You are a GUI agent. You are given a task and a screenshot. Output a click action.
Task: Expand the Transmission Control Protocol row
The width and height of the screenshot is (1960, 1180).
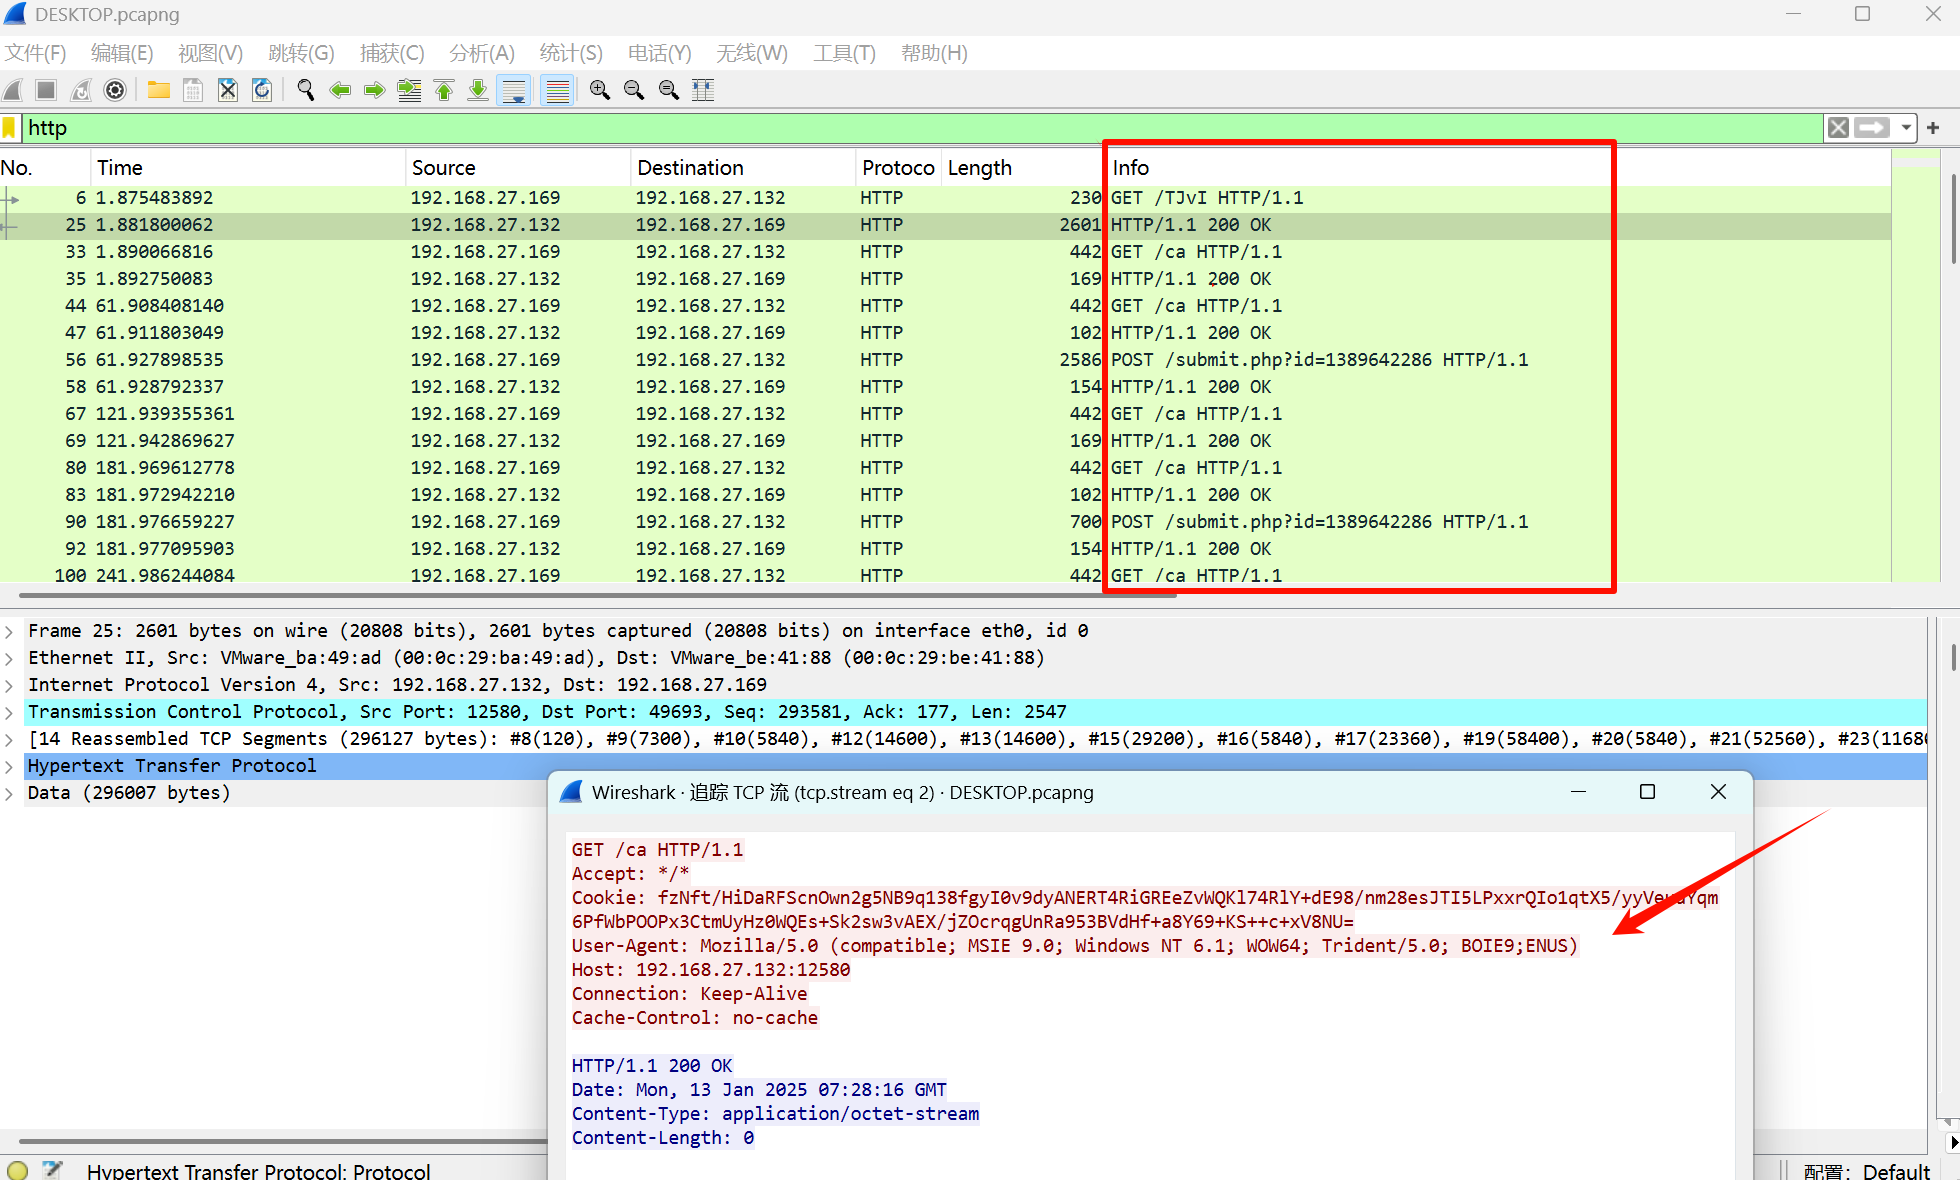click(9, 712)
